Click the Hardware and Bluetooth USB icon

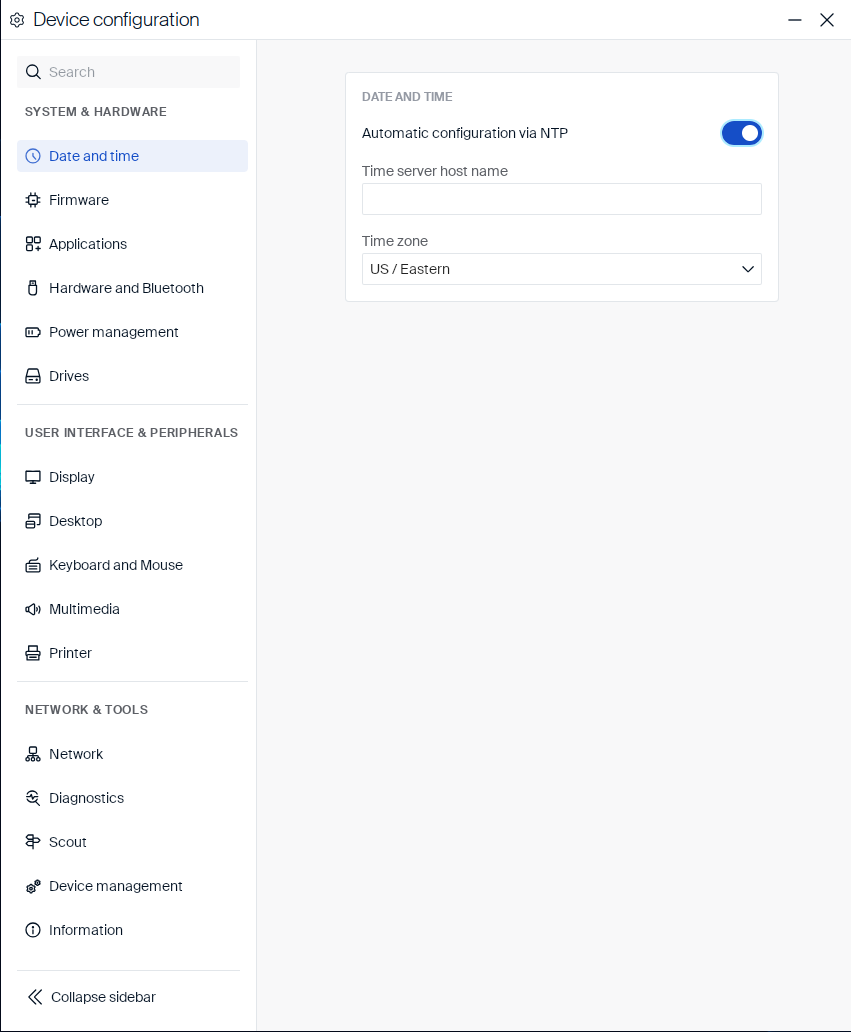[33, 288]
